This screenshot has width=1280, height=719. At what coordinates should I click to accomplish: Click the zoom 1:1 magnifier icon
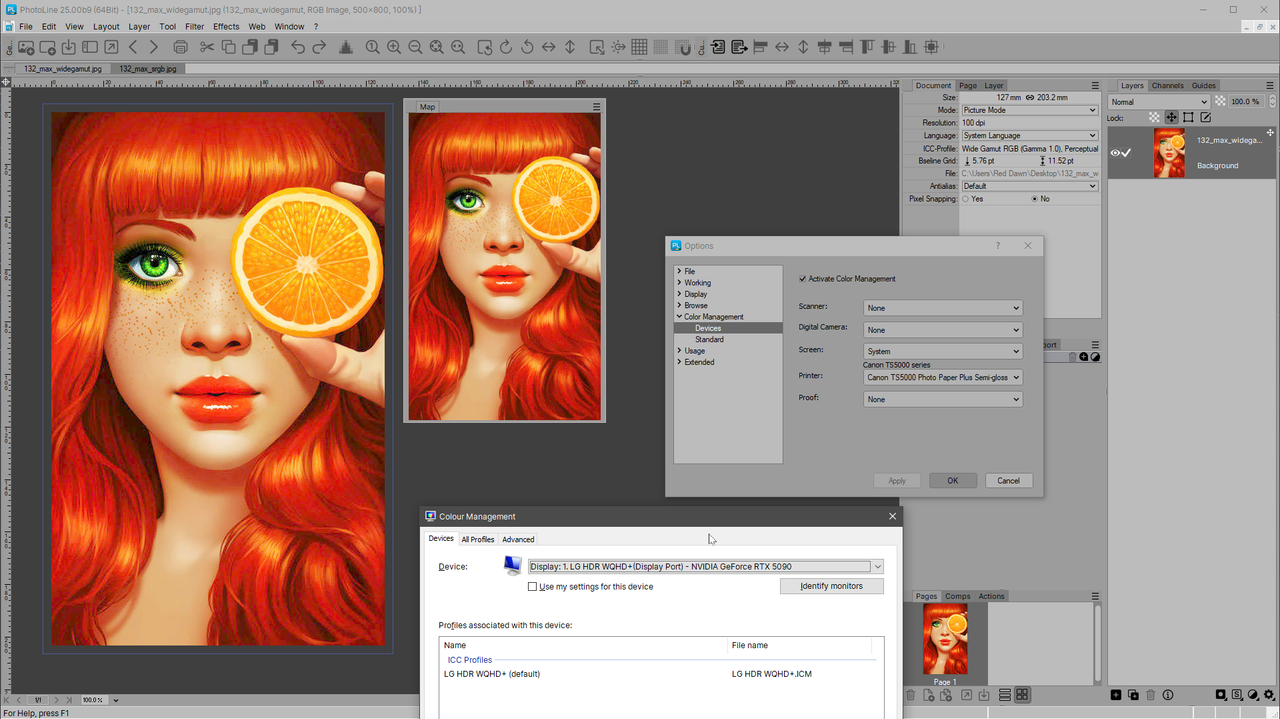[x=372, y=47]
